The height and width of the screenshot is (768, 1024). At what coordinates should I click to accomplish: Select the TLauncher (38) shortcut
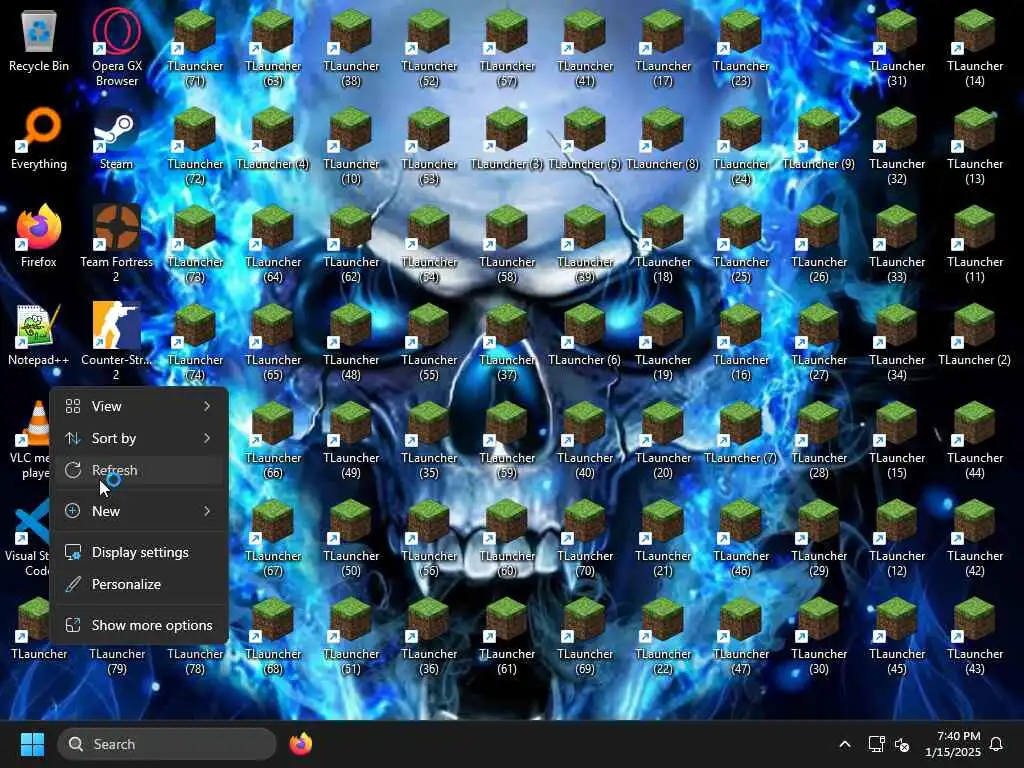coord(351,48)
